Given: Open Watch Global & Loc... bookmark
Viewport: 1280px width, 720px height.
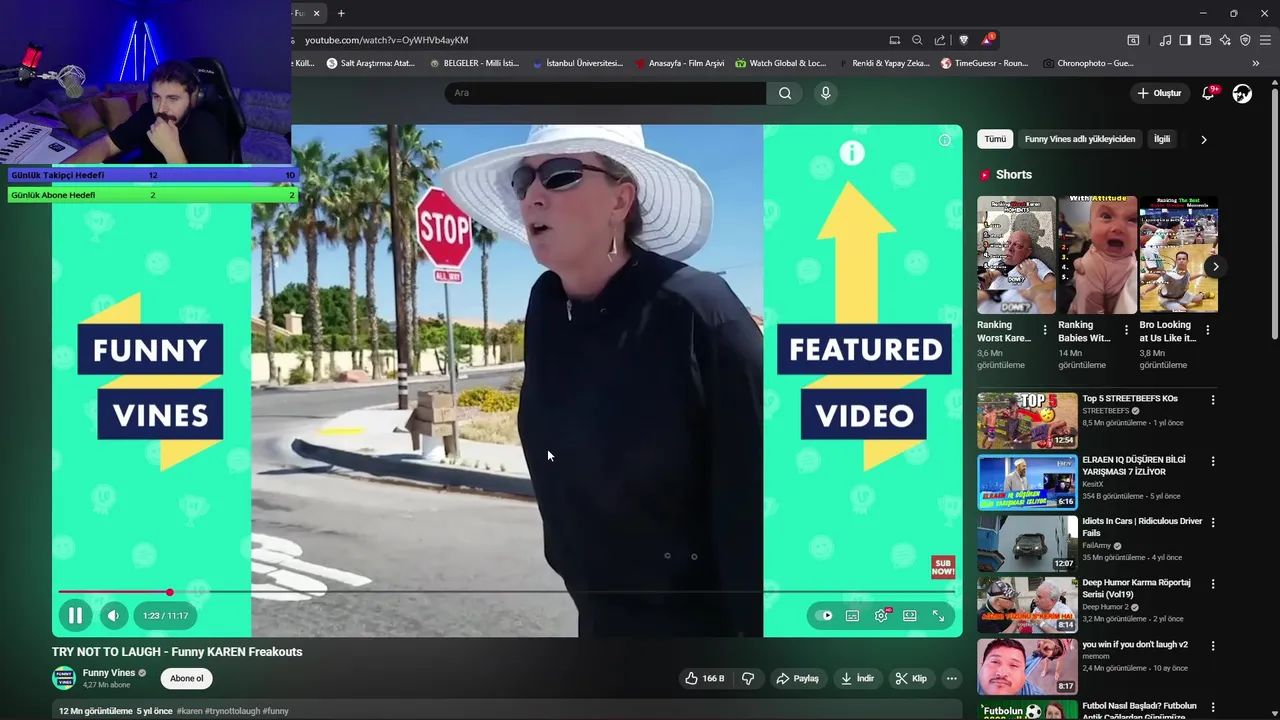Looking at the screenshot, I should tap(781, 63).
